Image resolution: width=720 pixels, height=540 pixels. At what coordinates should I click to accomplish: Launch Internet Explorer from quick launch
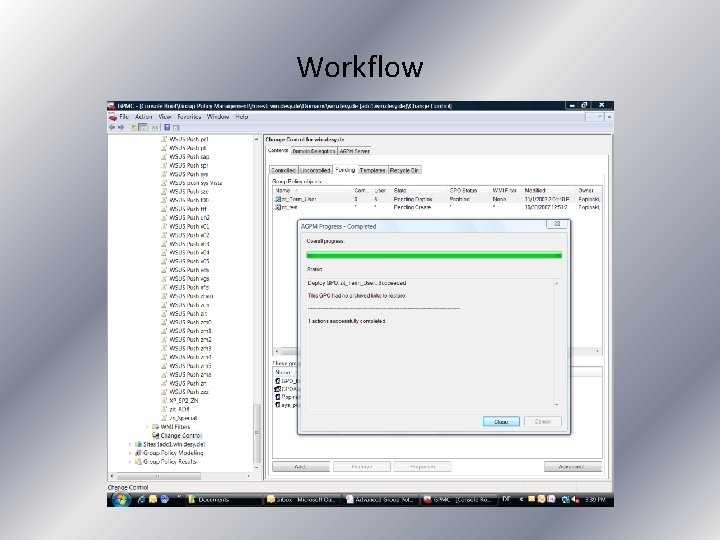[141, 500]
